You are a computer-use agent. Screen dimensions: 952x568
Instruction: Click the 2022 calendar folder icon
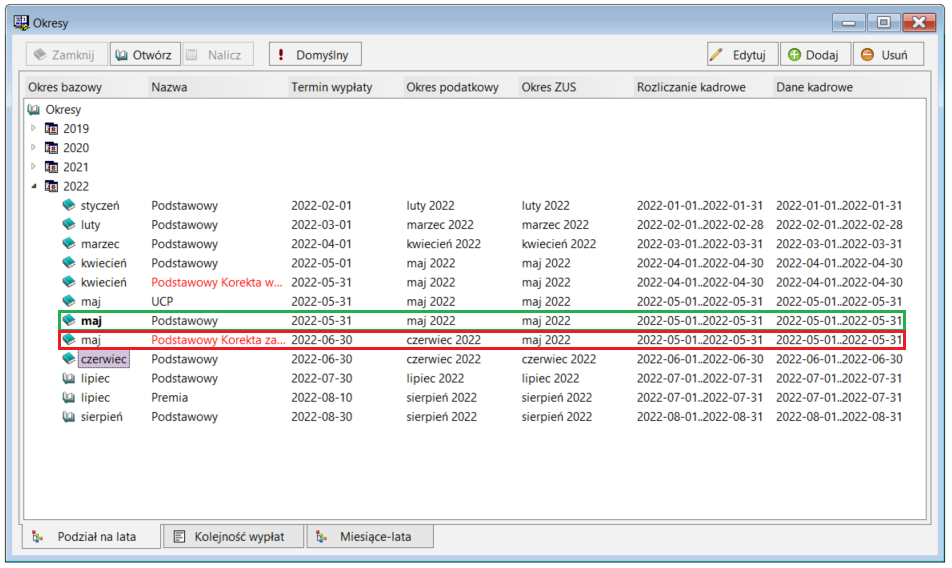coord(52,186)
